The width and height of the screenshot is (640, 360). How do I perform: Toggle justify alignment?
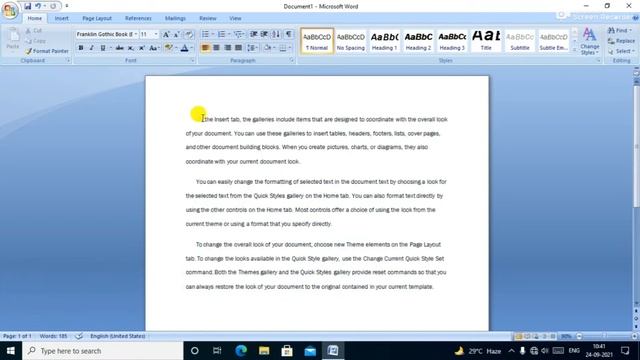238,48
